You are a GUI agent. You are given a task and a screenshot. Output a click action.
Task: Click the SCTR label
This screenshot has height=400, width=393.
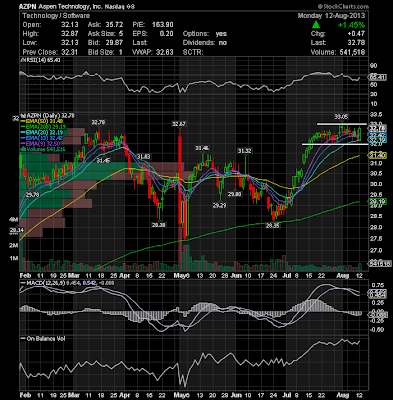click(193, 52)
